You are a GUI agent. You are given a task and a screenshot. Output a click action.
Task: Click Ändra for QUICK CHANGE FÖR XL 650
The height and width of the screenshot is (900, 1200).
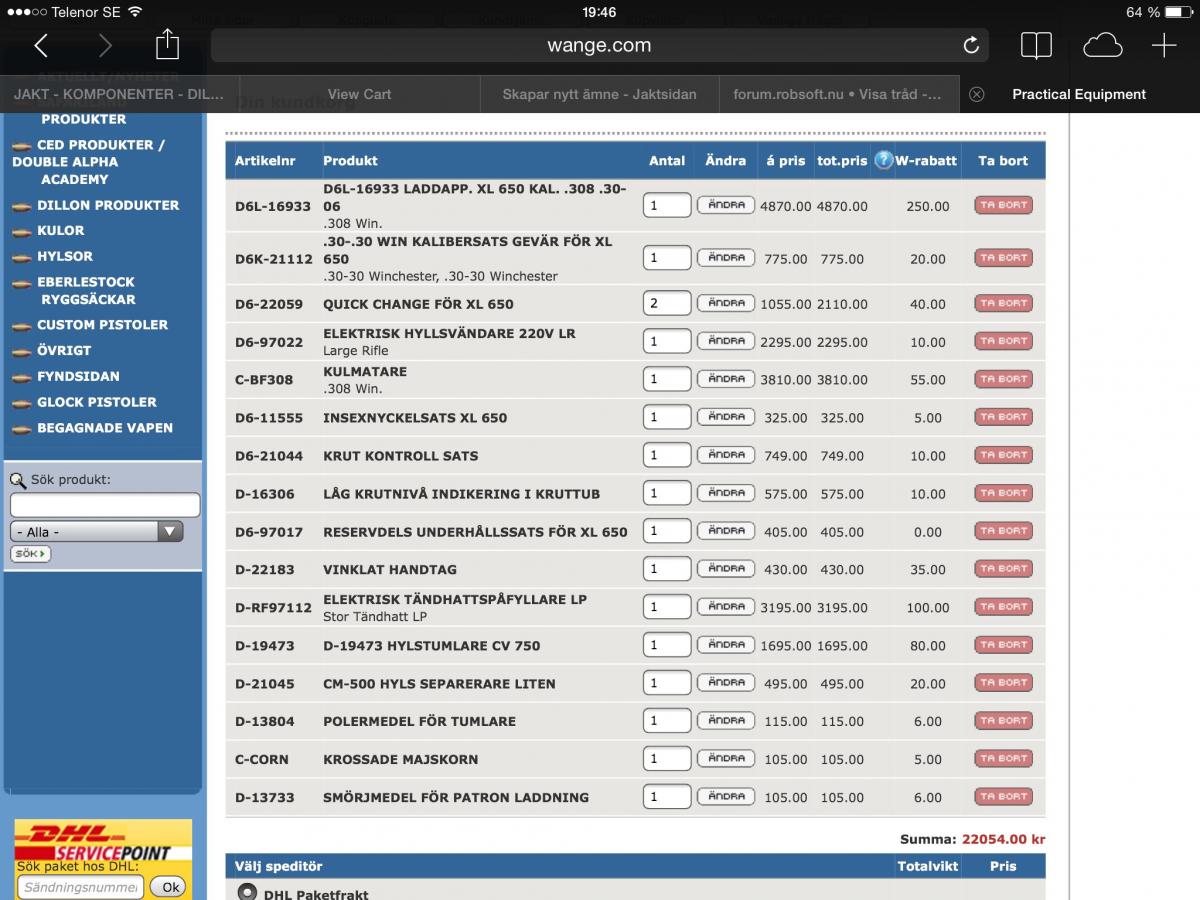726,303
